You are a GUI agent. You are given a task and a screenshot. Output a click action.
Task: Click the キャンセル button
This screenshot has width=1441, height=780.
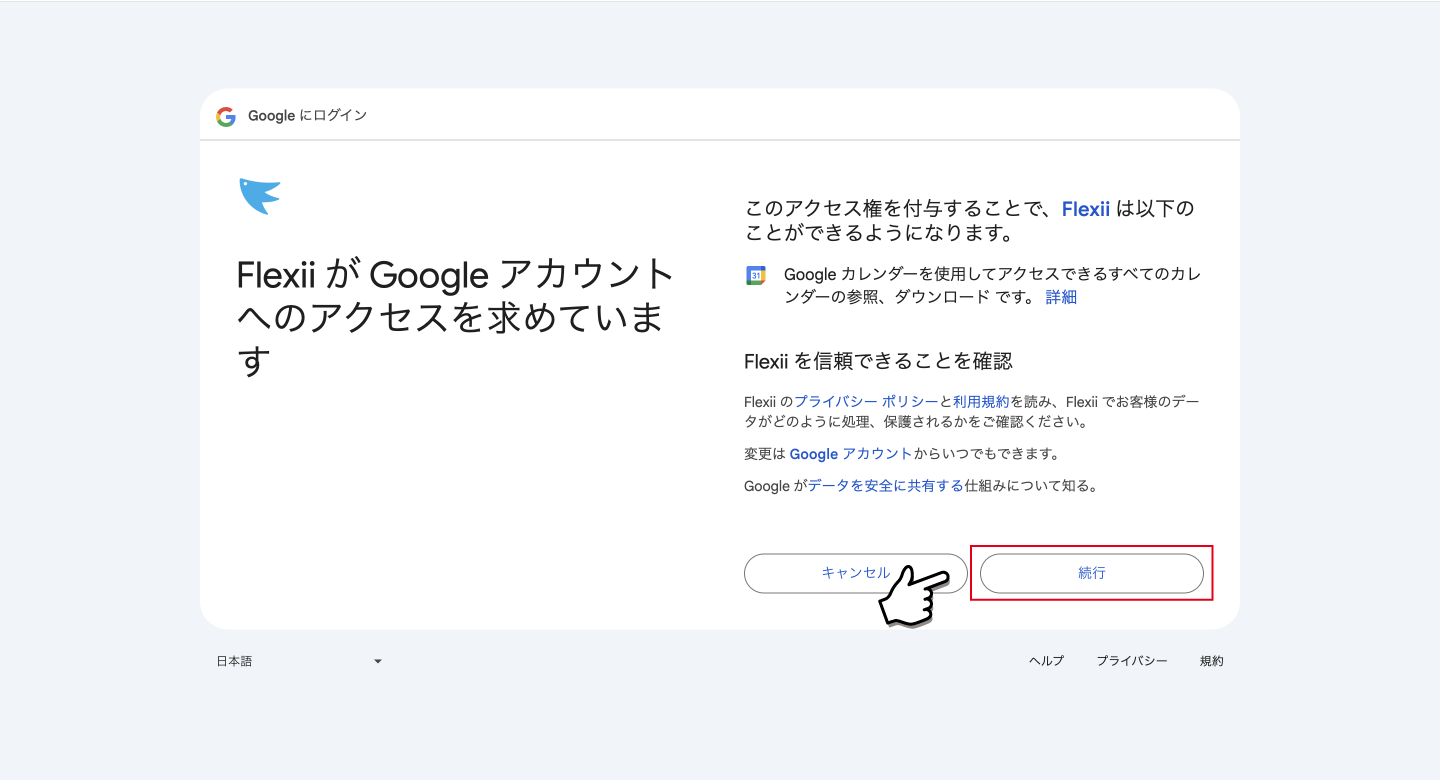tap(855, 573)
